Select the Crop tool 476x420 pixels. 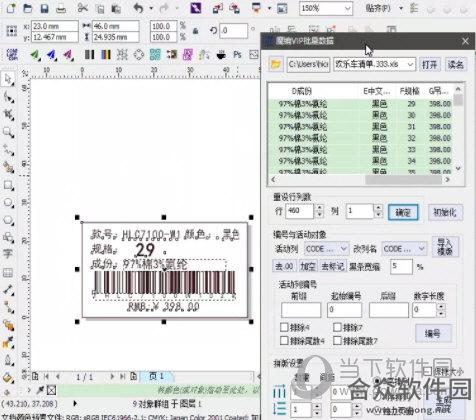tap(8, 115)
